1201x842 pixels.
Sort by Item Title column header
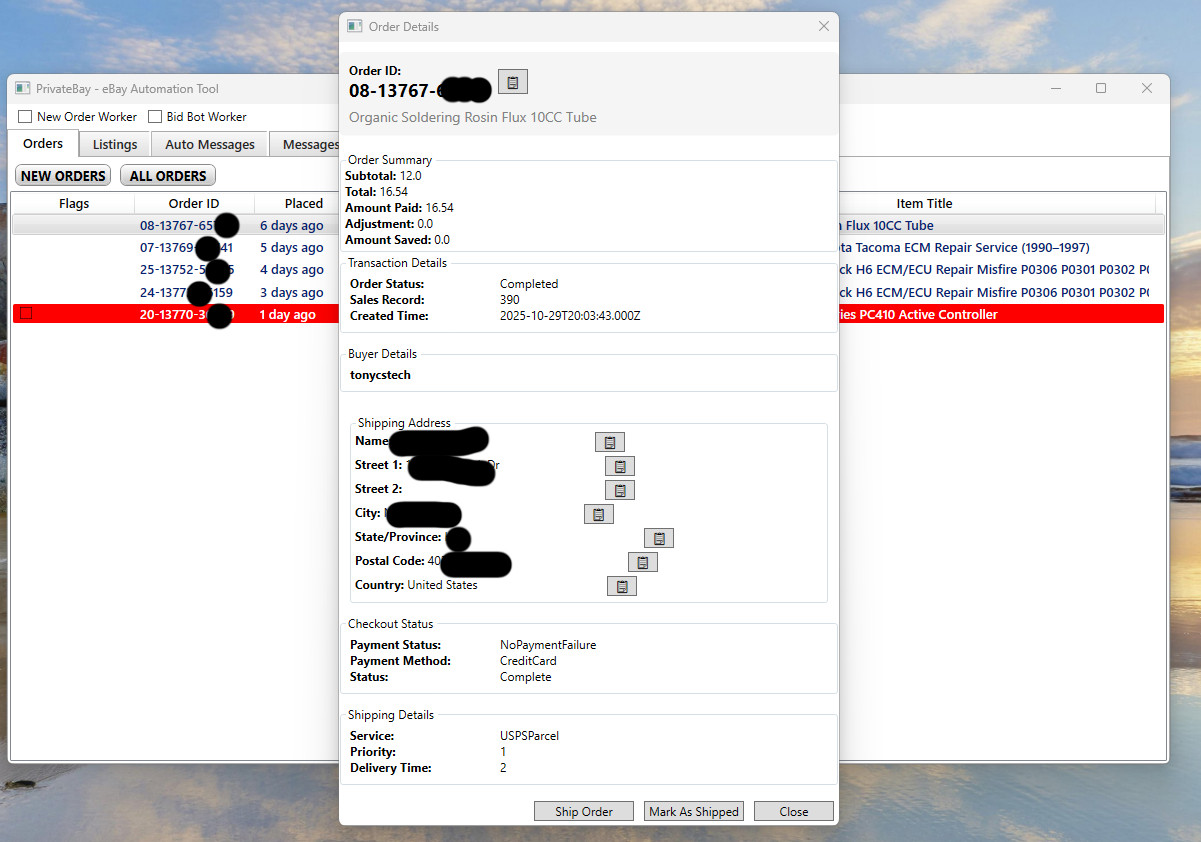(923, 203)
